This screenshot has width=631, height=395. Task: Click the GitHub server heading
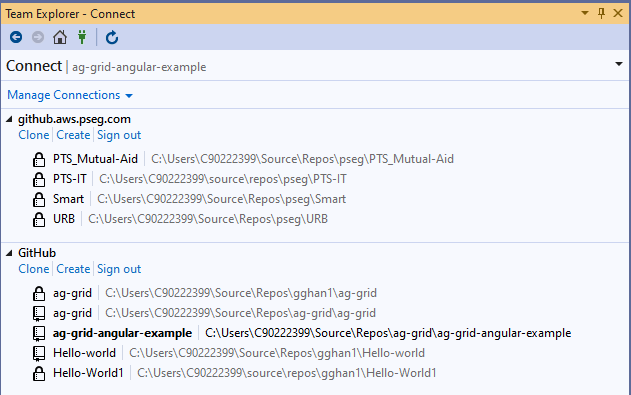(37, 253)
